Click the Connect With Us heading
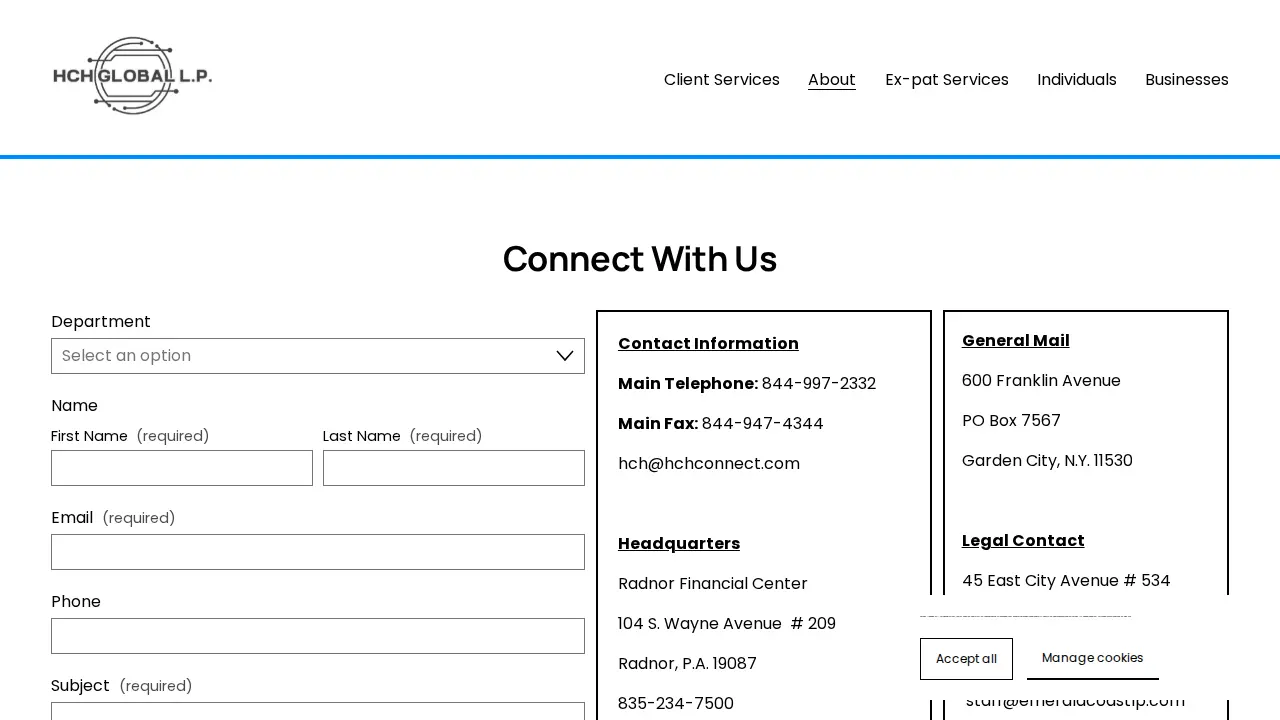 (x=640, y=259)
